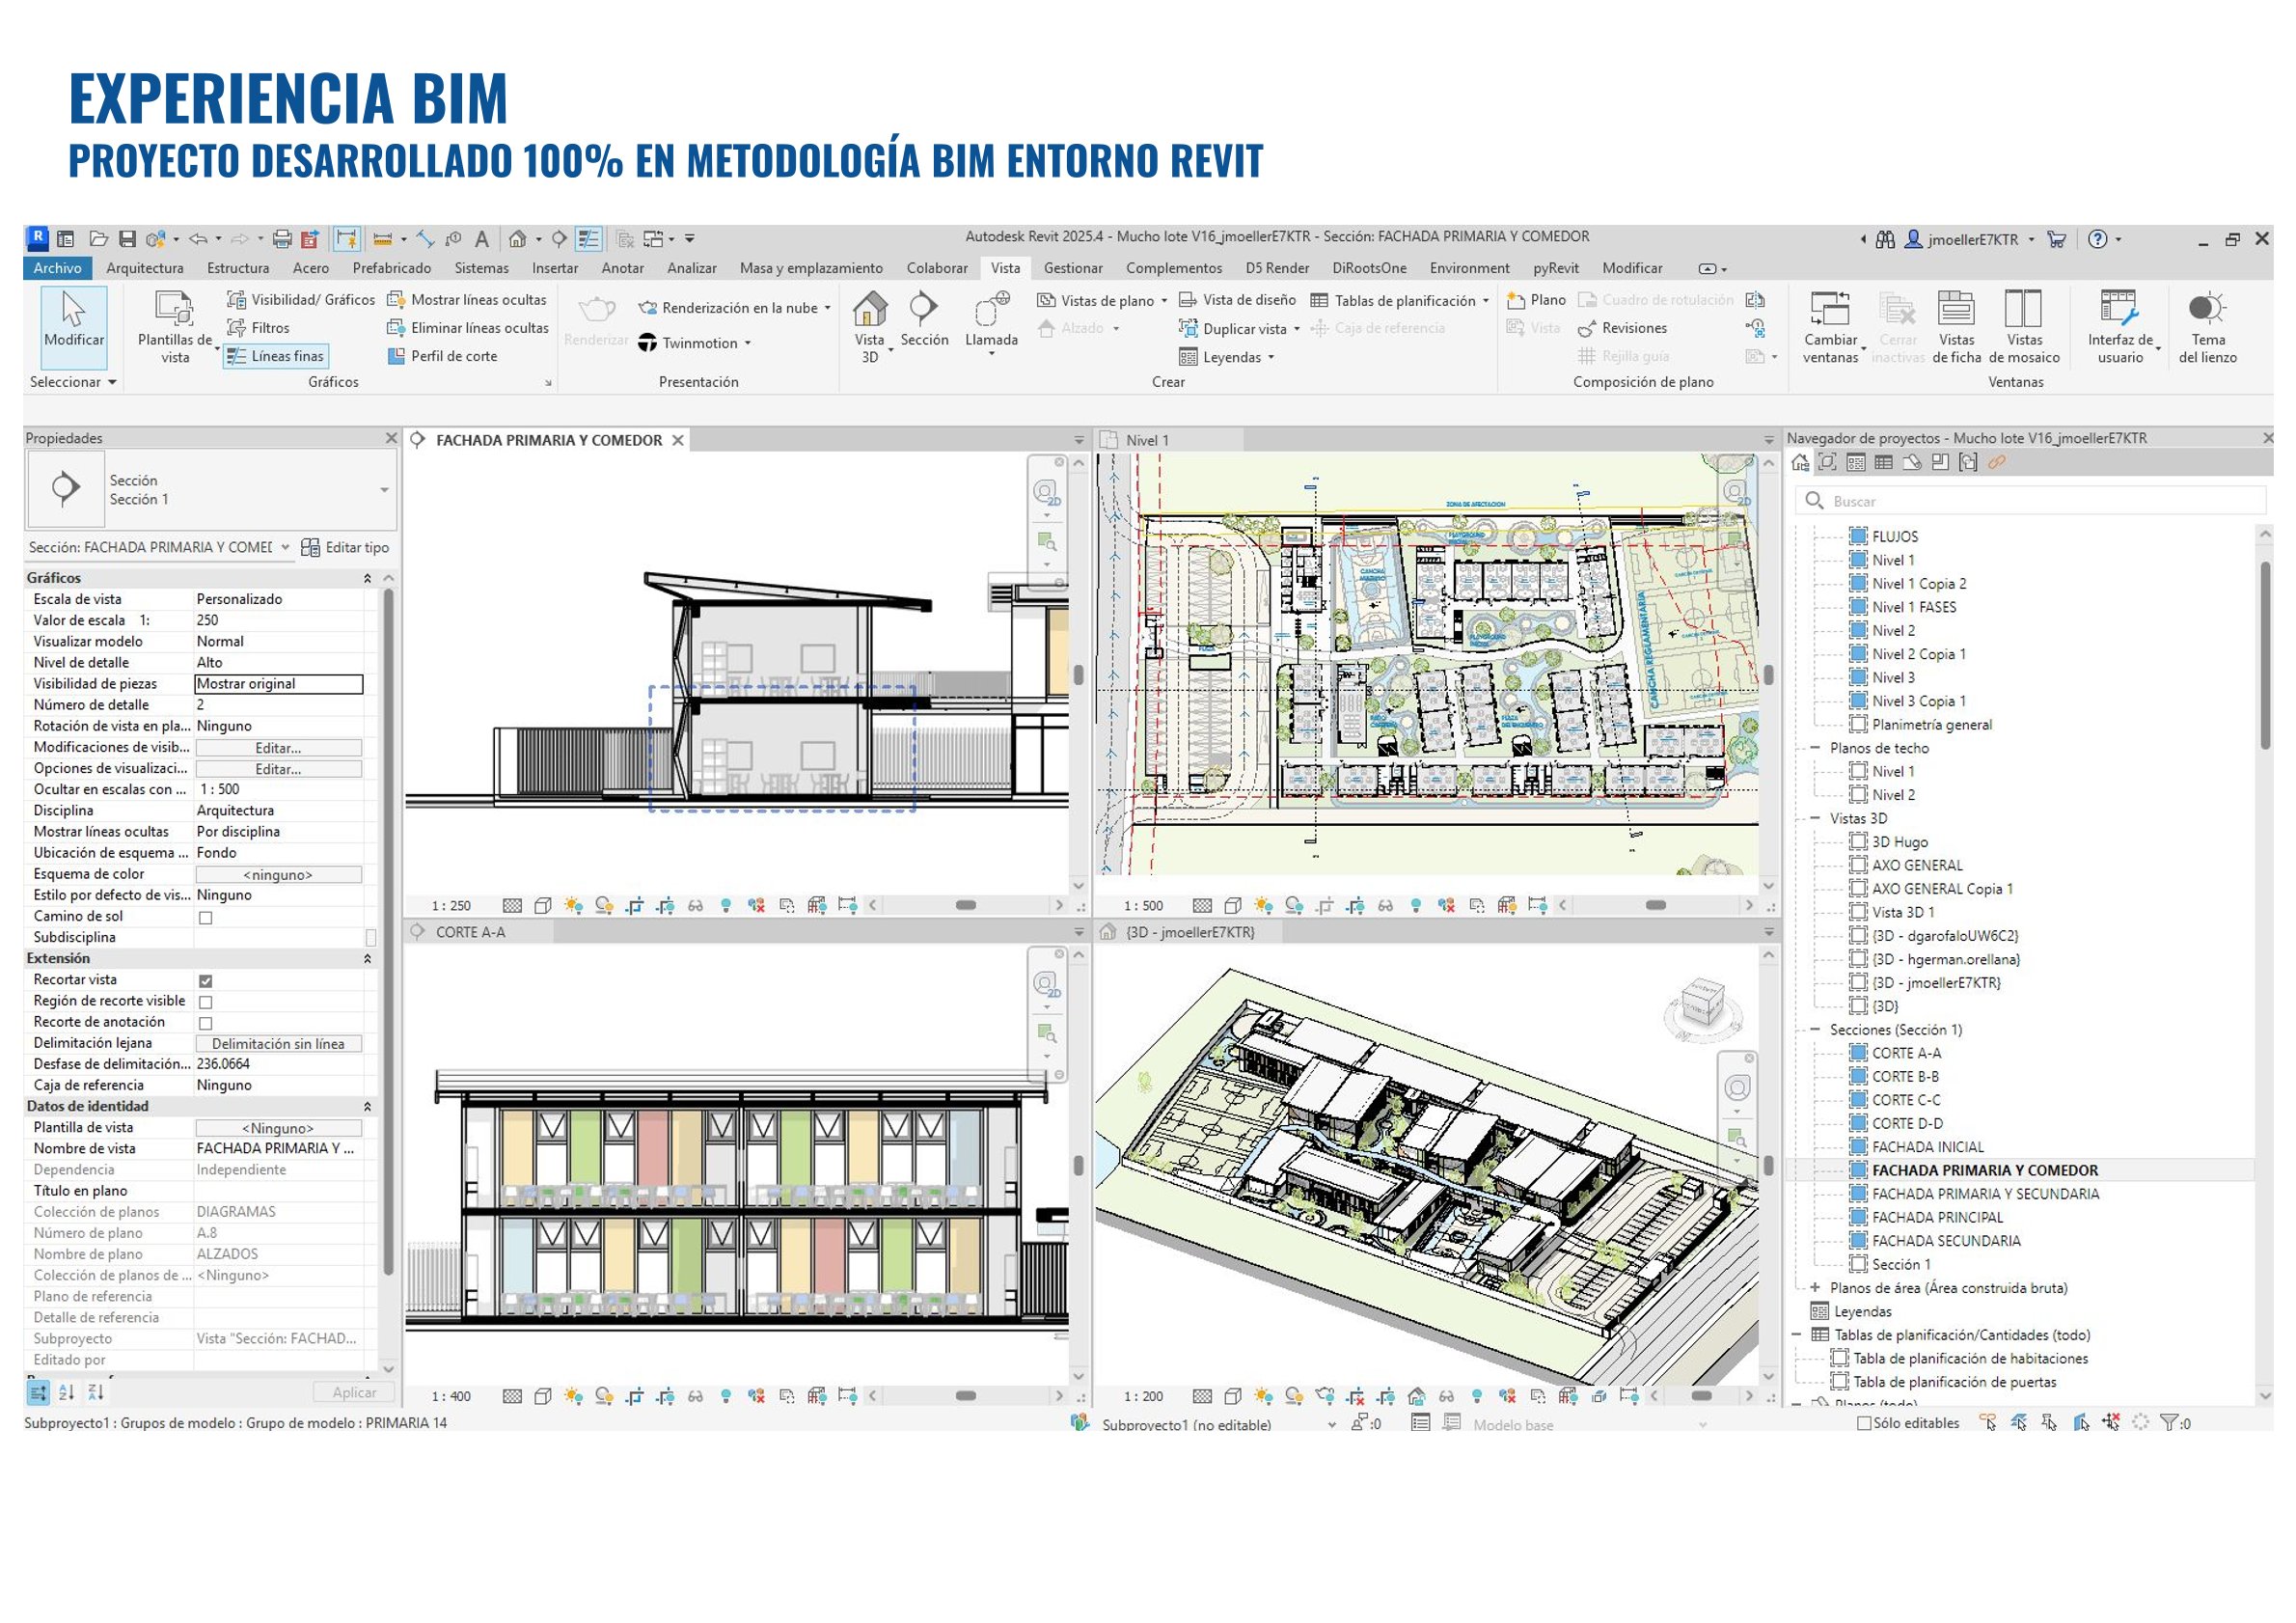Open Renderización en la nube dropdown

[735, 308]
